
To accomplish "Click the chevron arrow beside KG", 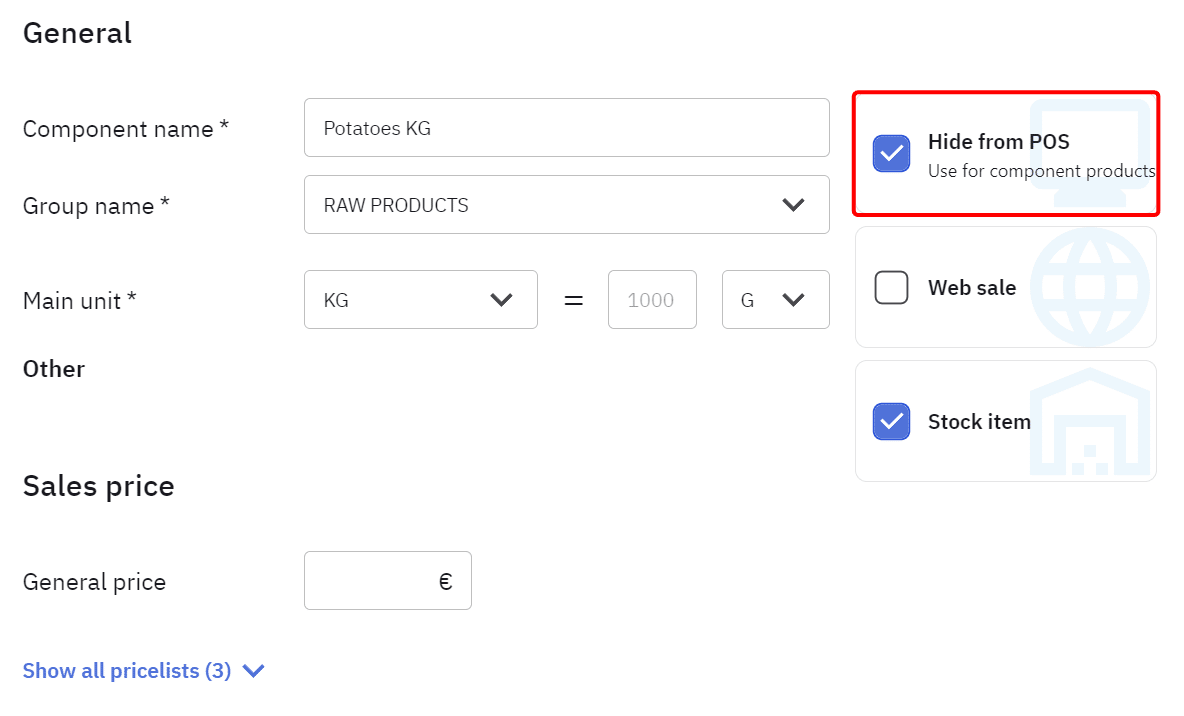I will (502, 300).
